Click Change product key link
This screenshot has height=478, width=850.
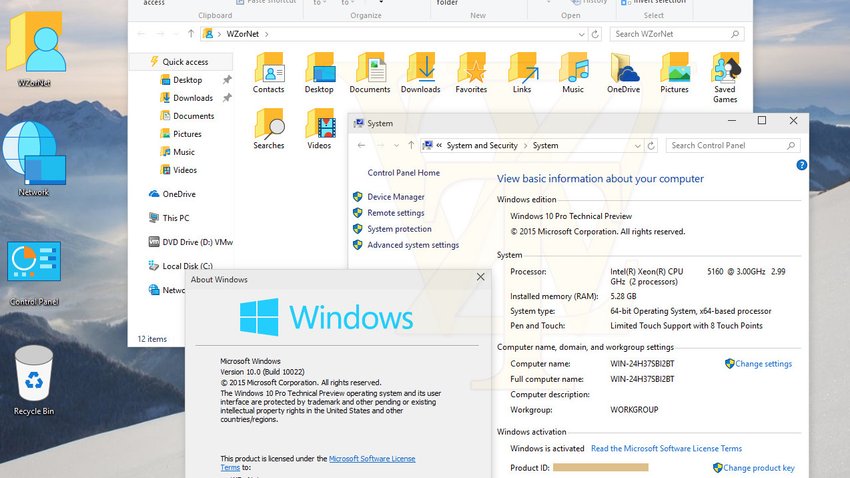click(758, 468)
